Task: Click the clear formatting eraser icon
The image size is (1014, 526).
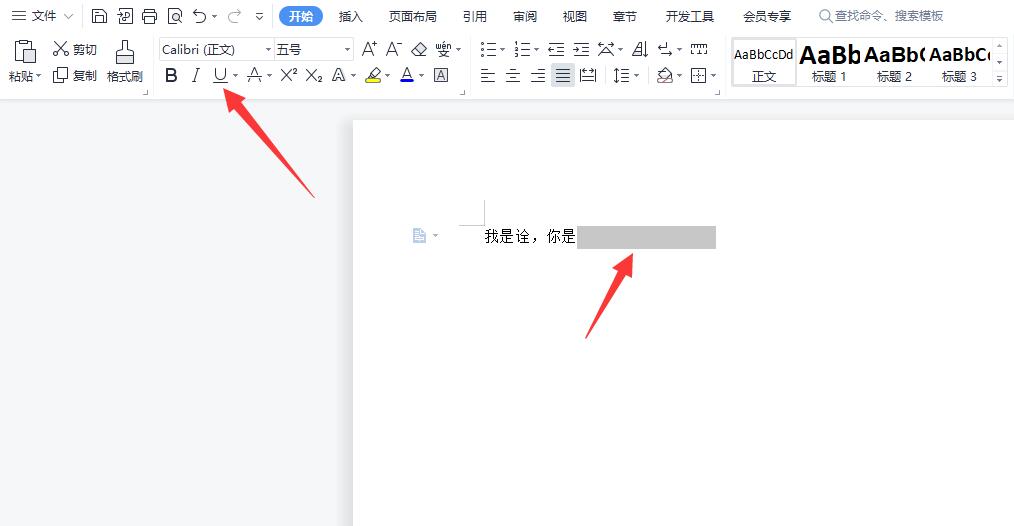Action: pos(419,49)
